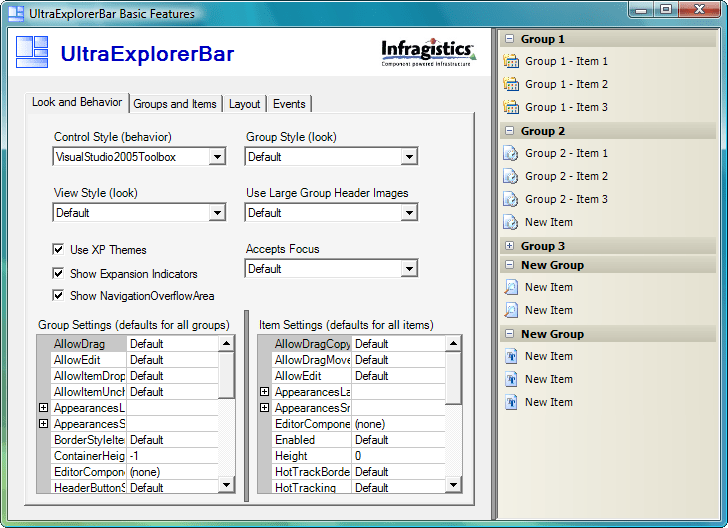Collapse Group 1 in the explorer bar
Screen dimensions: 728x528
click(509, 39)
